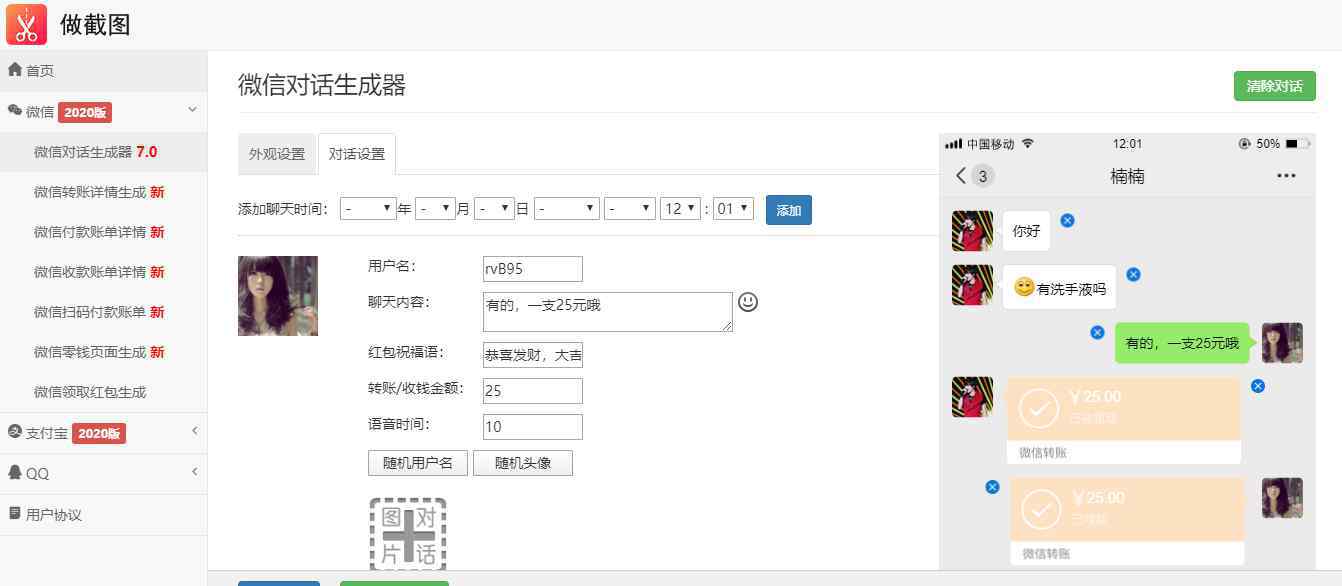Click the chat title 楠楠 in the preview
1342x586 pixels.
[1127, 176]
